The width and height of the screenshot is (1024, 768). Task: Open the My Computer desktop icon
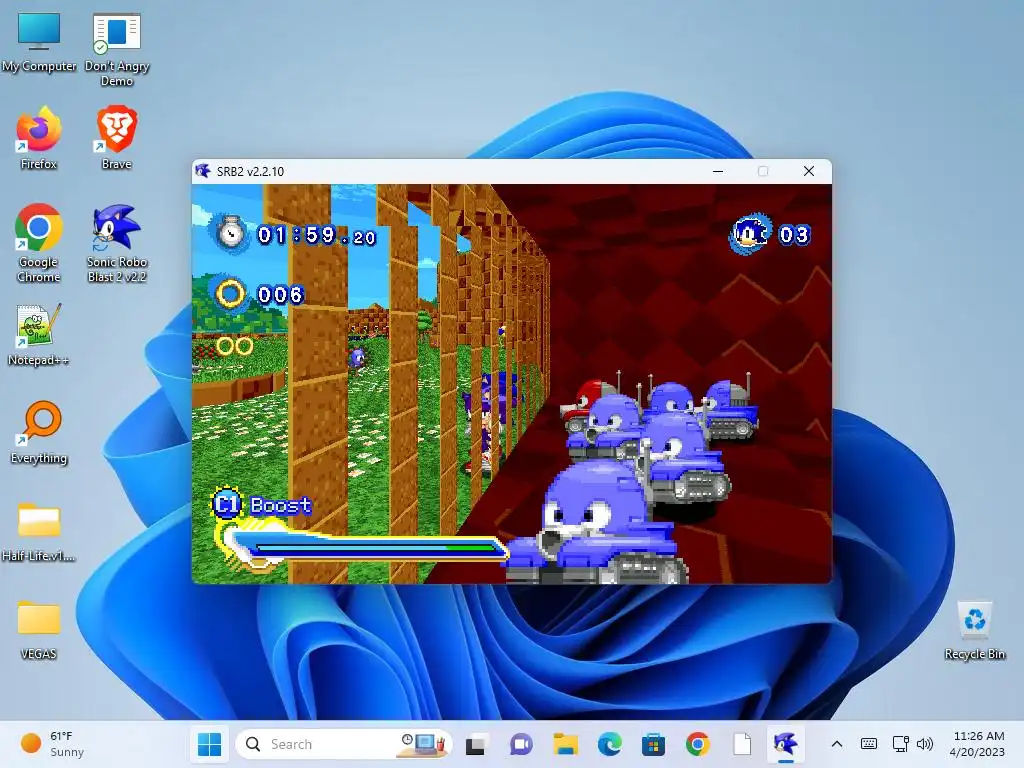coord(39,42)
